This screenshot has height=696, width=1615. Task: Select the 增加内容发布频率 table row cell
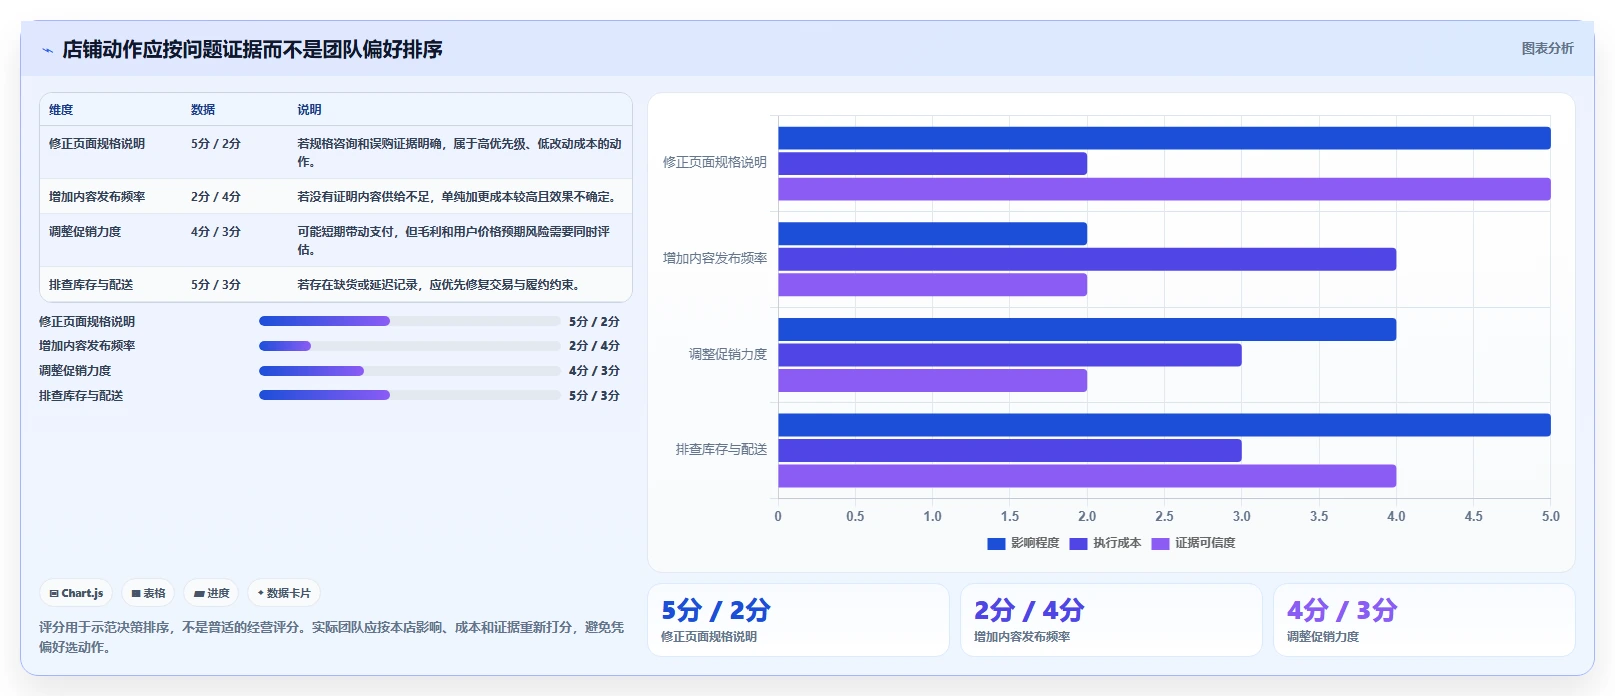click(97, 197)
